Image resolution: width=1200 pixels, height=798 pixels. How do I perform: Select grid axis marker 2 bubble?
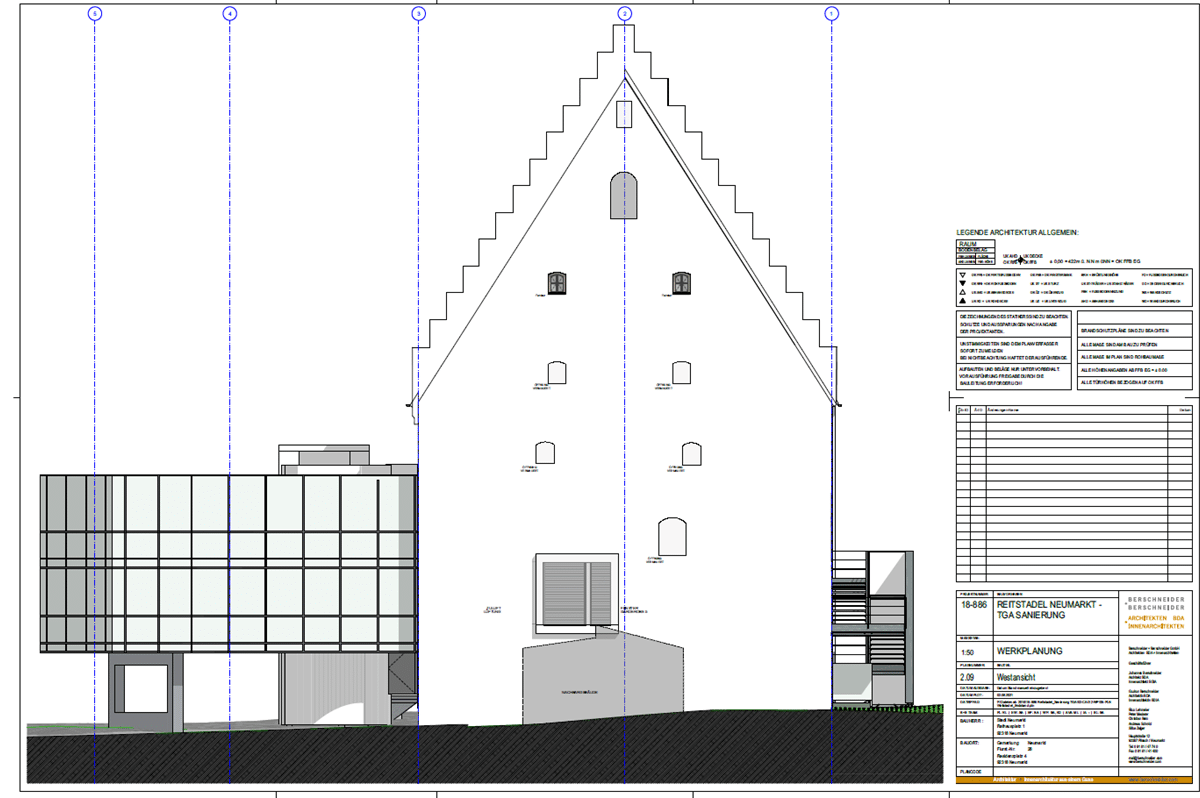tap(625, 14)
